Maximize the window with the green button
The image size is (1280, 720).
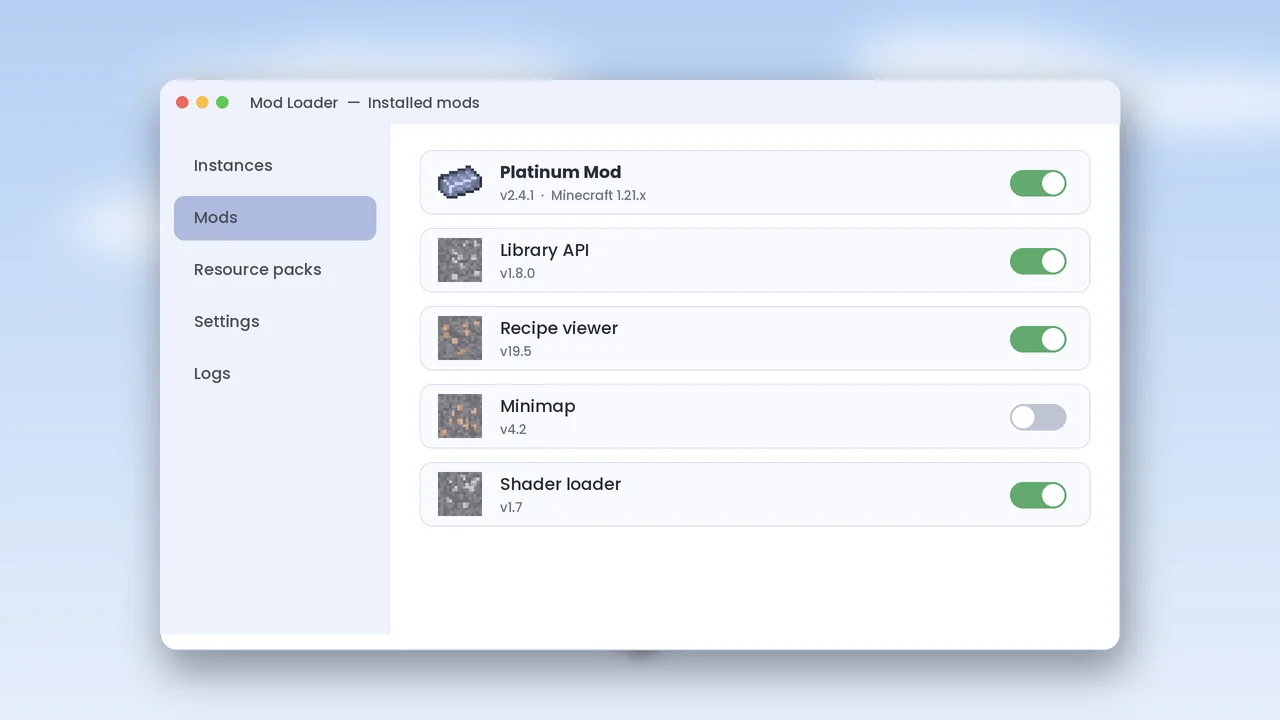coord(222,102)
